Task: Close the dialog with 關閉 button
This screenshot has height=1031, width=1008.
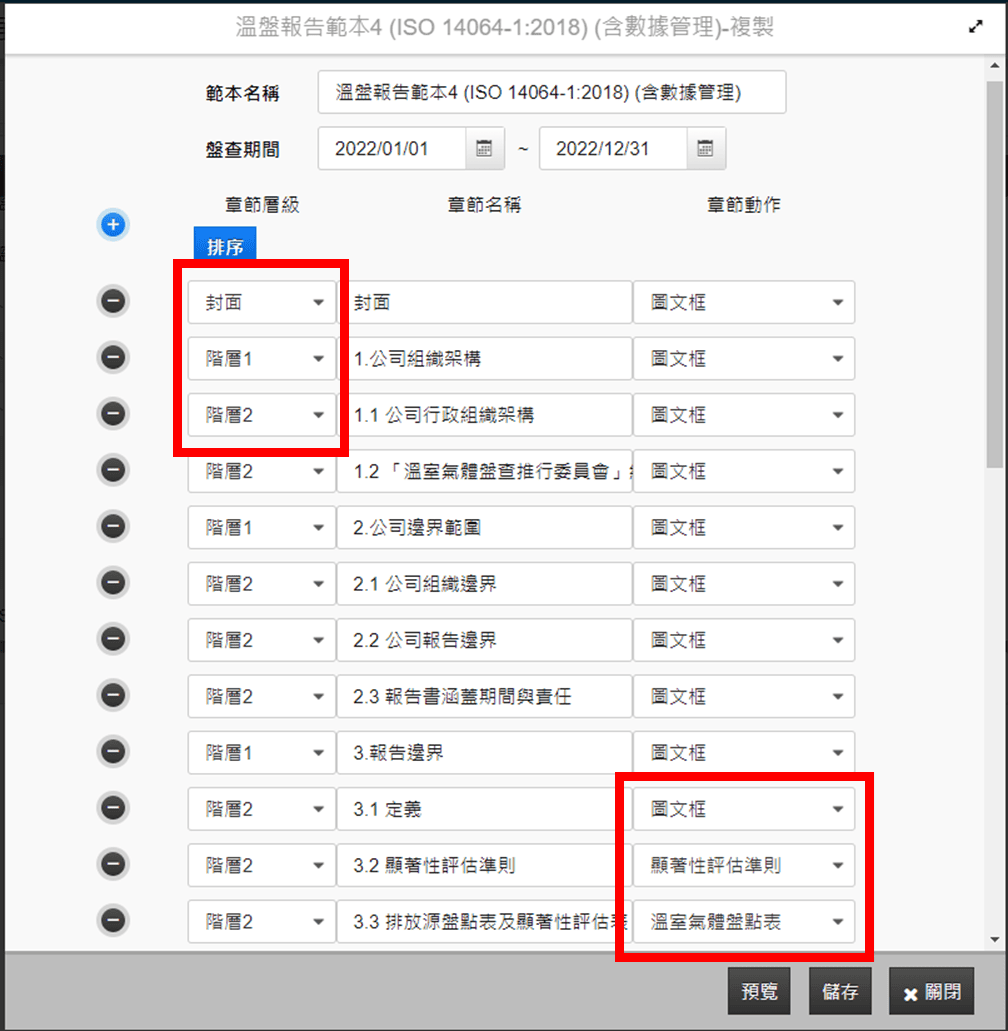Action: (x=931, y=992)
